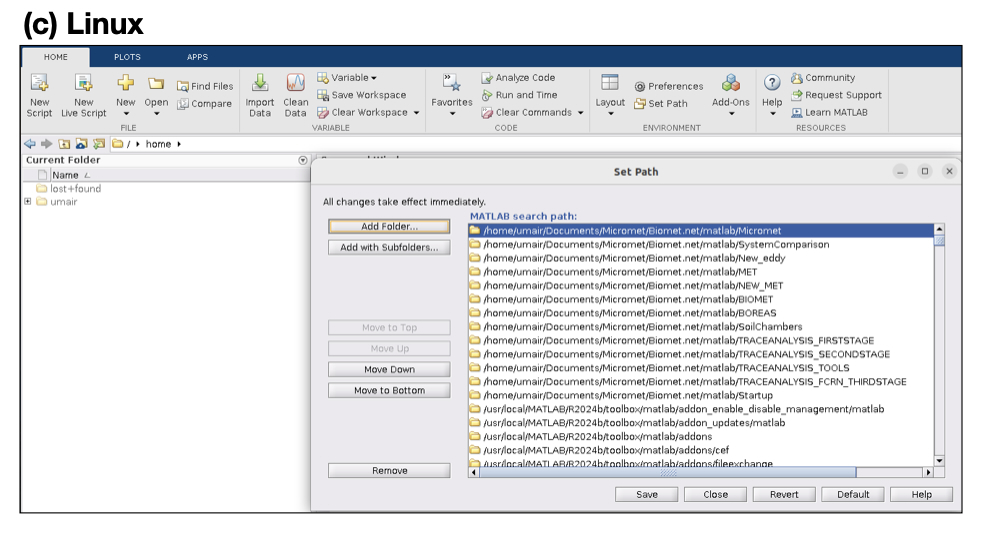Expand the umair folder tree node
986x535 pixels.
[28, 202]
